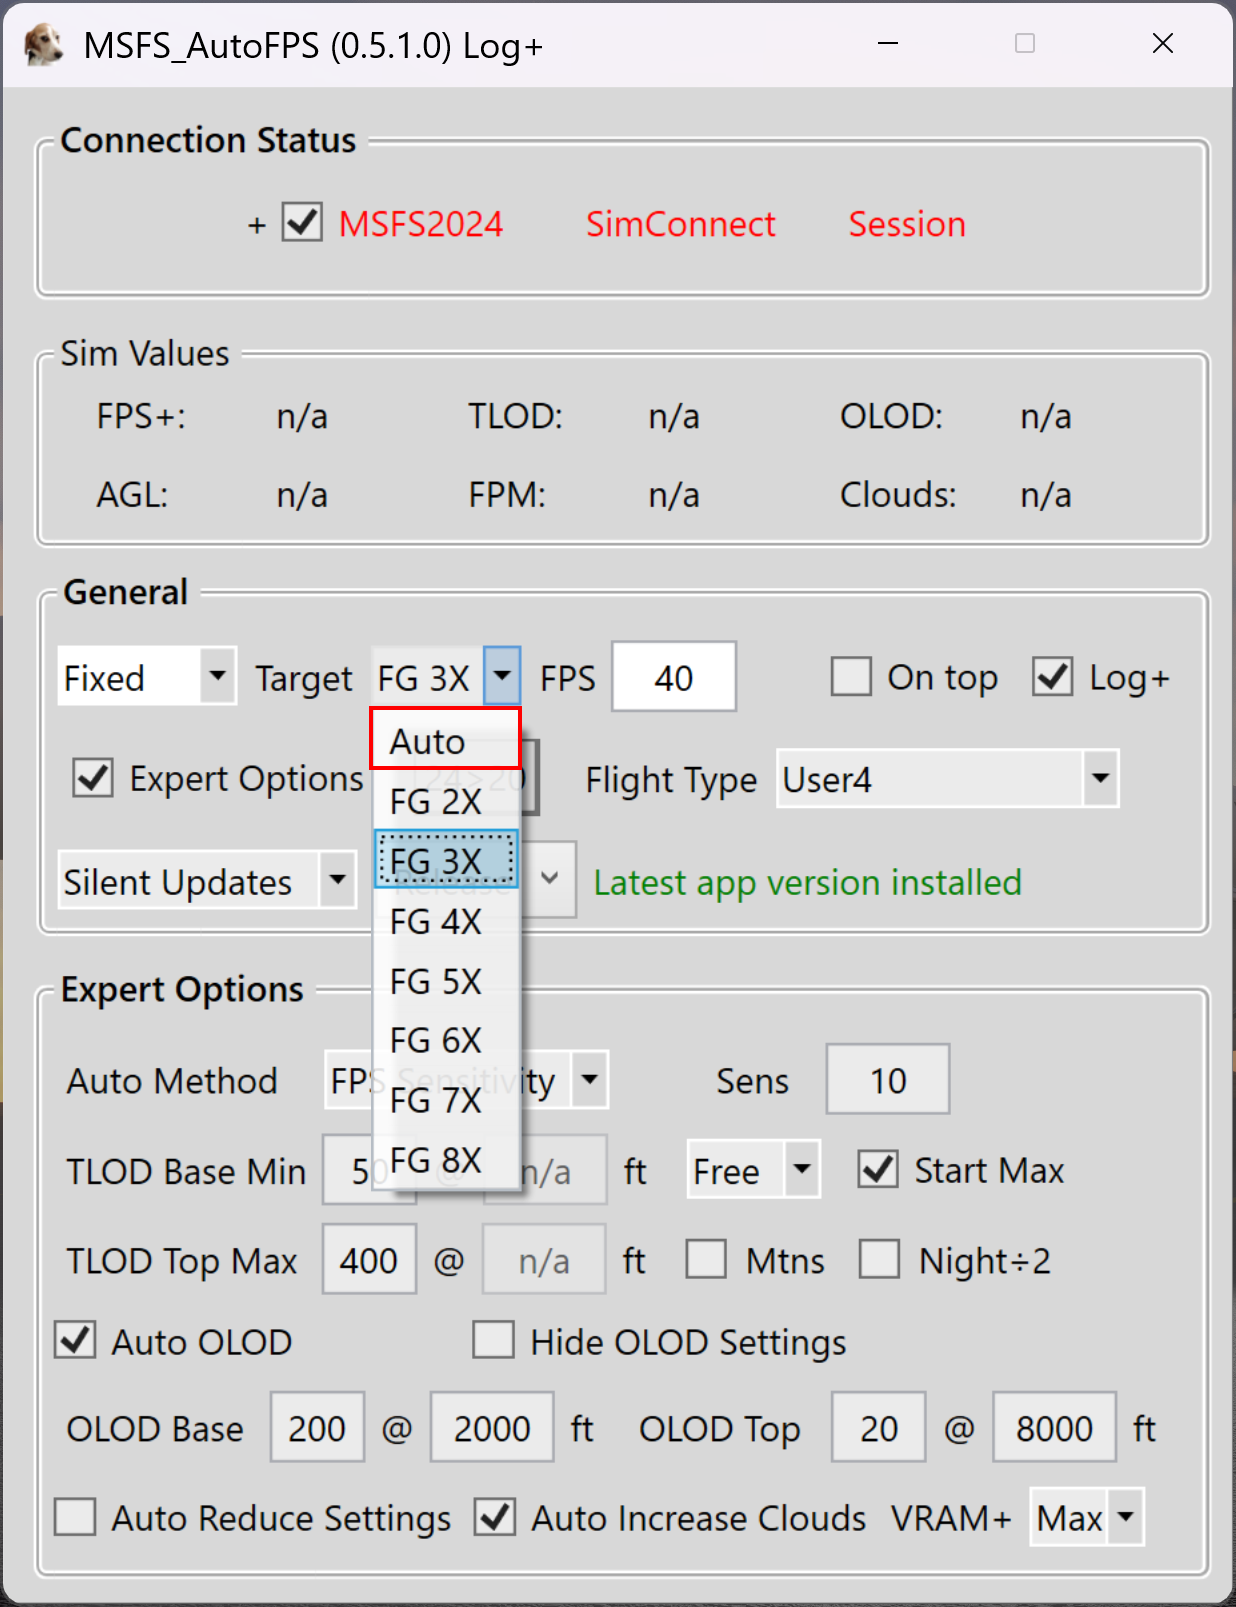The image size is (1236, 1607).
Task: Select FG 2X from the list
Action: click(x=446, y=800)
